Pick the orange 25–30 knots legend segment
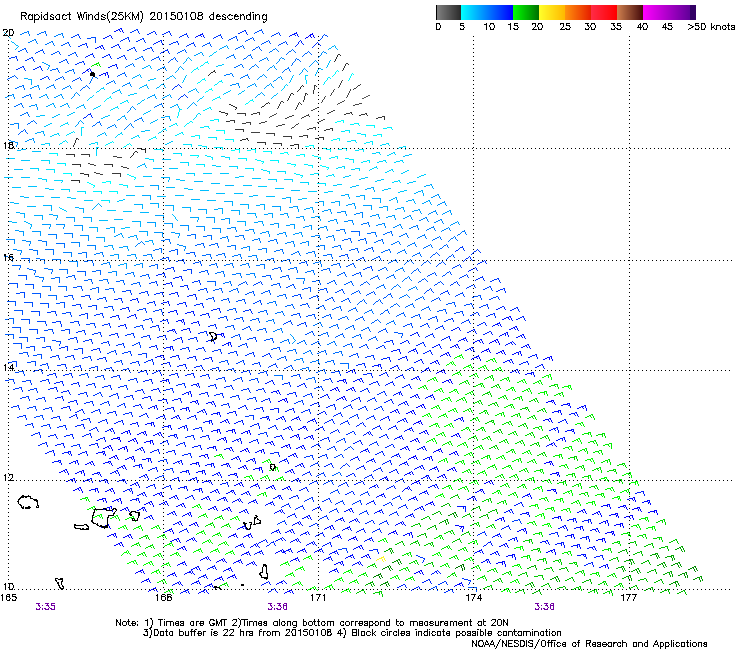 [578, 12]
